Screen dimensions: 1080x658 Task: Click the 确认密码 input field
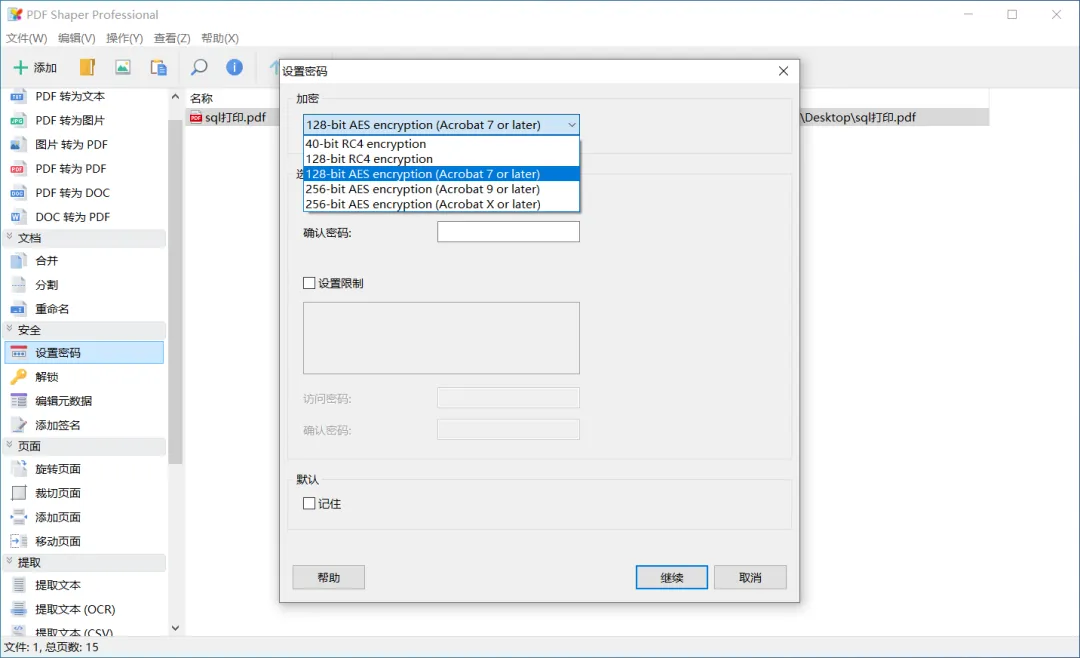pos(508,232)
